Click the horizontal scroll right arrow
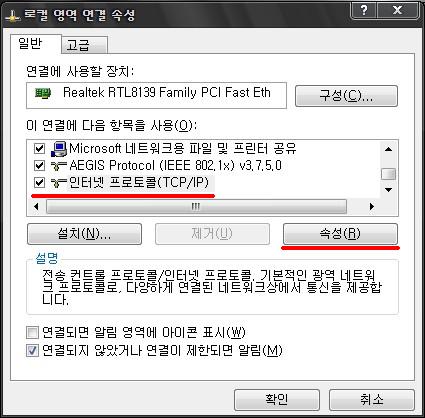 (x=372, y=207)
